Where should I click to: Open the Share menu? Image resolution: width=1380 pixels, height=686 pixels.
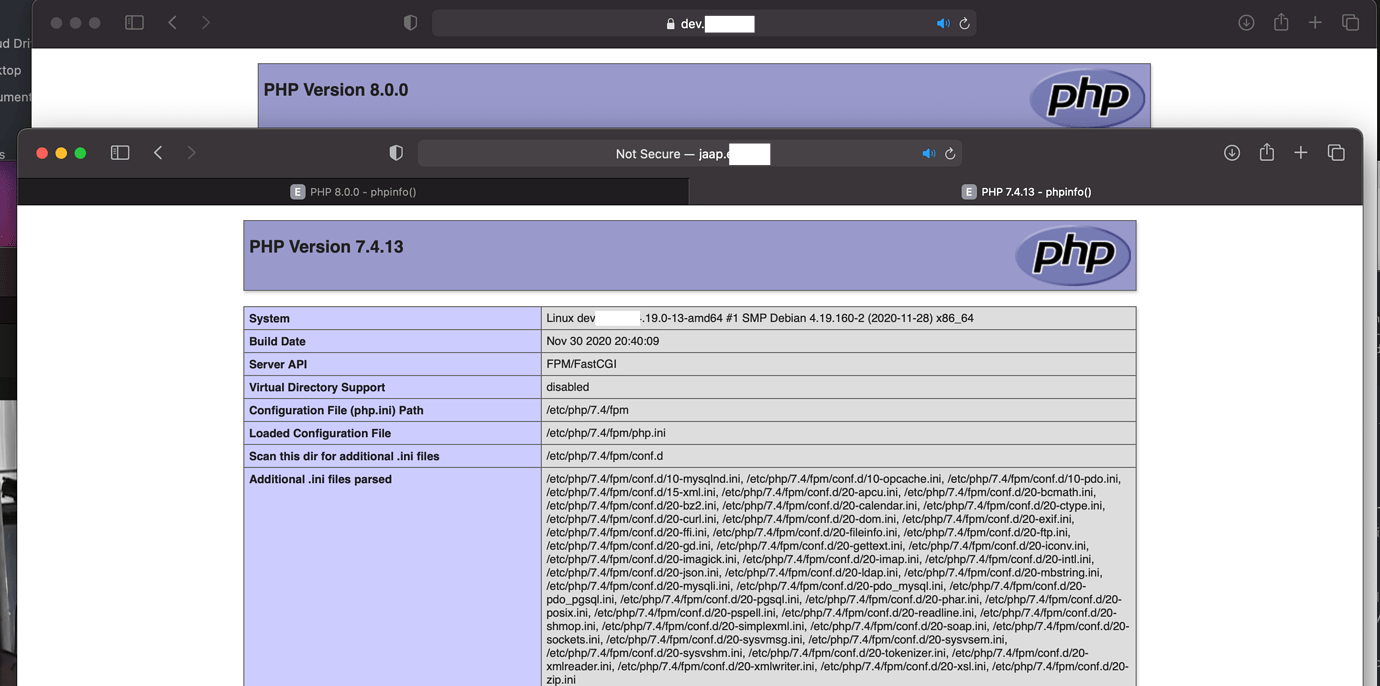[x=1266, y=152]
